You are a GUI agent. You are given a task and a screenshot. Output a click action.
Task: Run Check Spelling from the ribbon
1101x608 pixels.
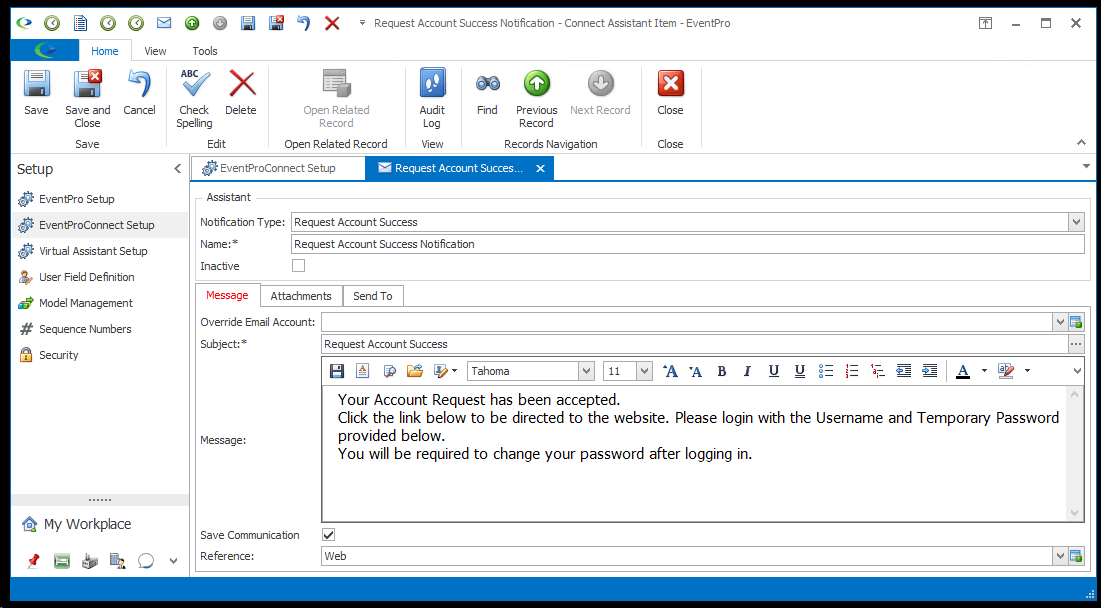(x=195, y=99)
